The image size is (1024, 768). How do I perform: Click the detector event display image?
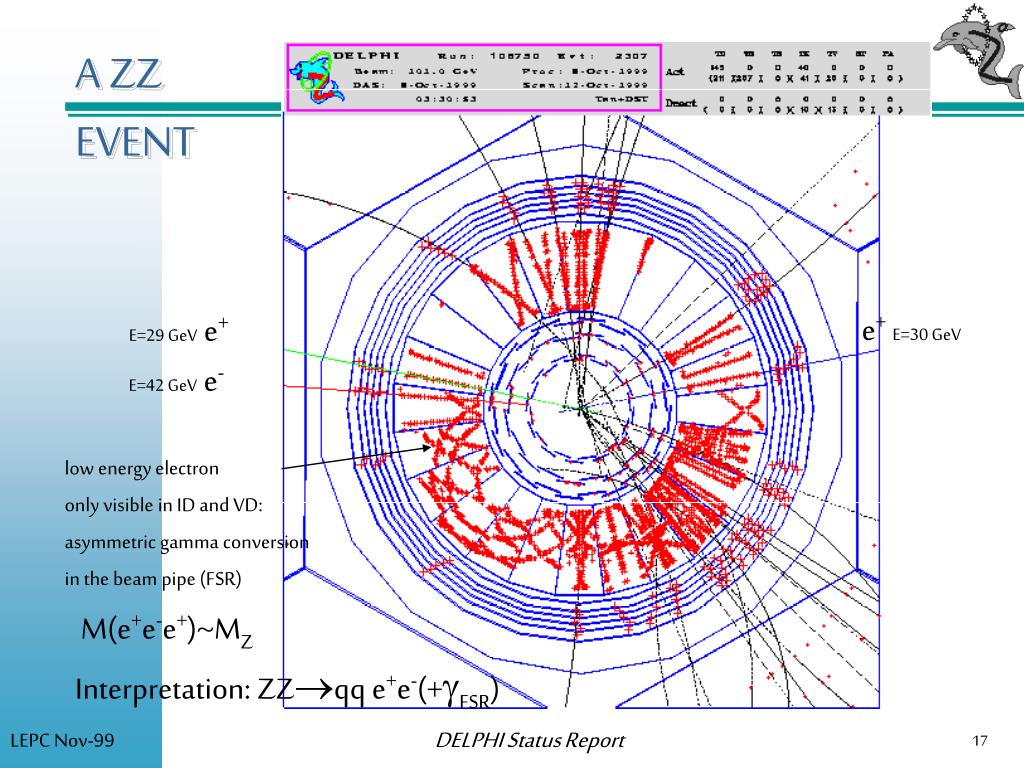coord(581,410)
